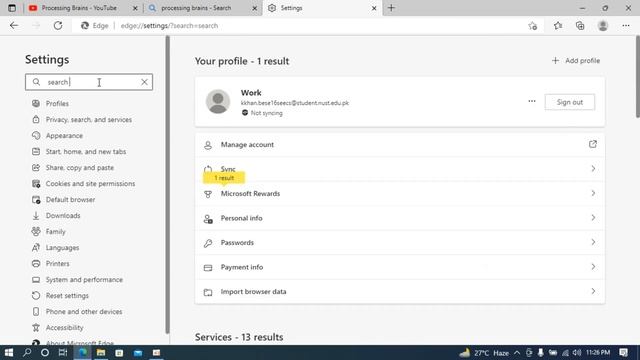Open Cookies and site permissions

point(90,184)
